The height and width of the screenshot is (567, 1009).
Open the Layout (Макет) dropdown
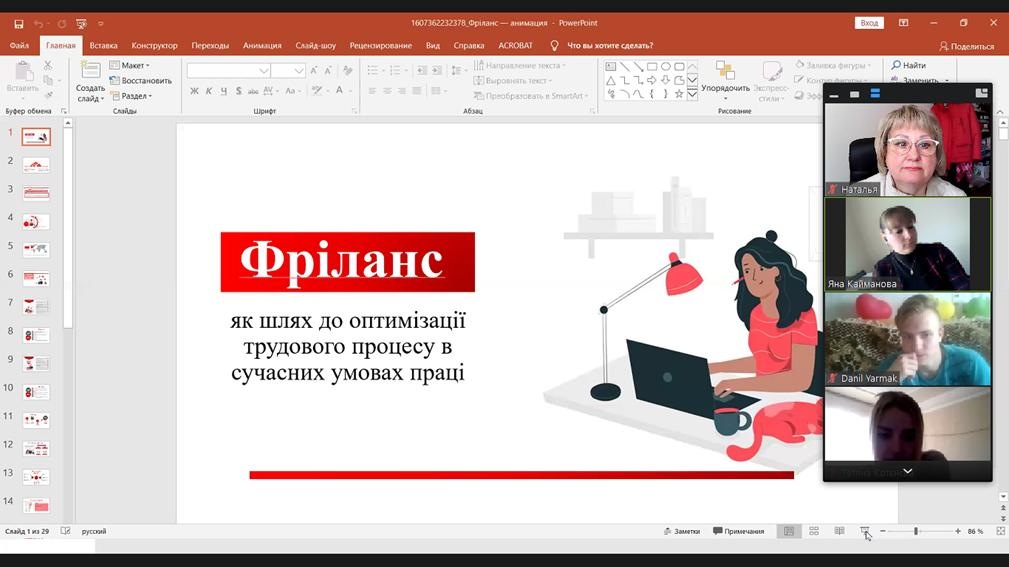129,65
